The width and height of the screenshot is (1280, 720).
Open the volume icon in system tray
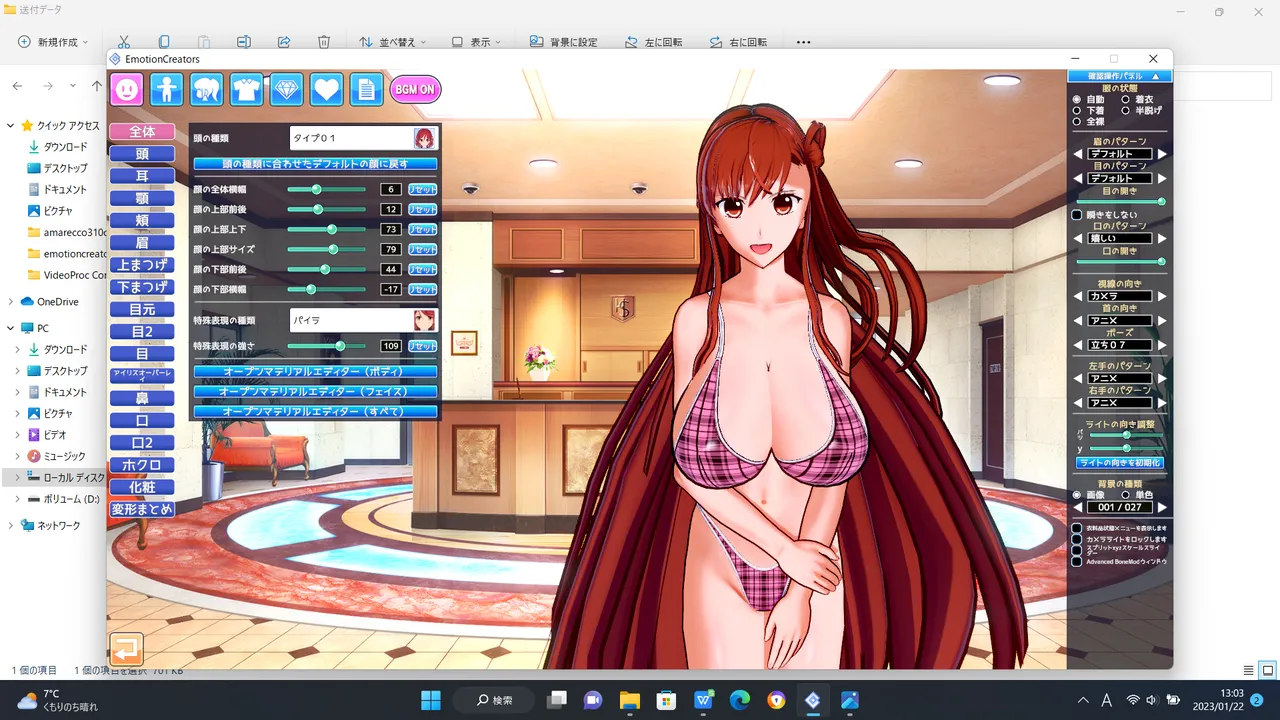tap(1152, 700)
